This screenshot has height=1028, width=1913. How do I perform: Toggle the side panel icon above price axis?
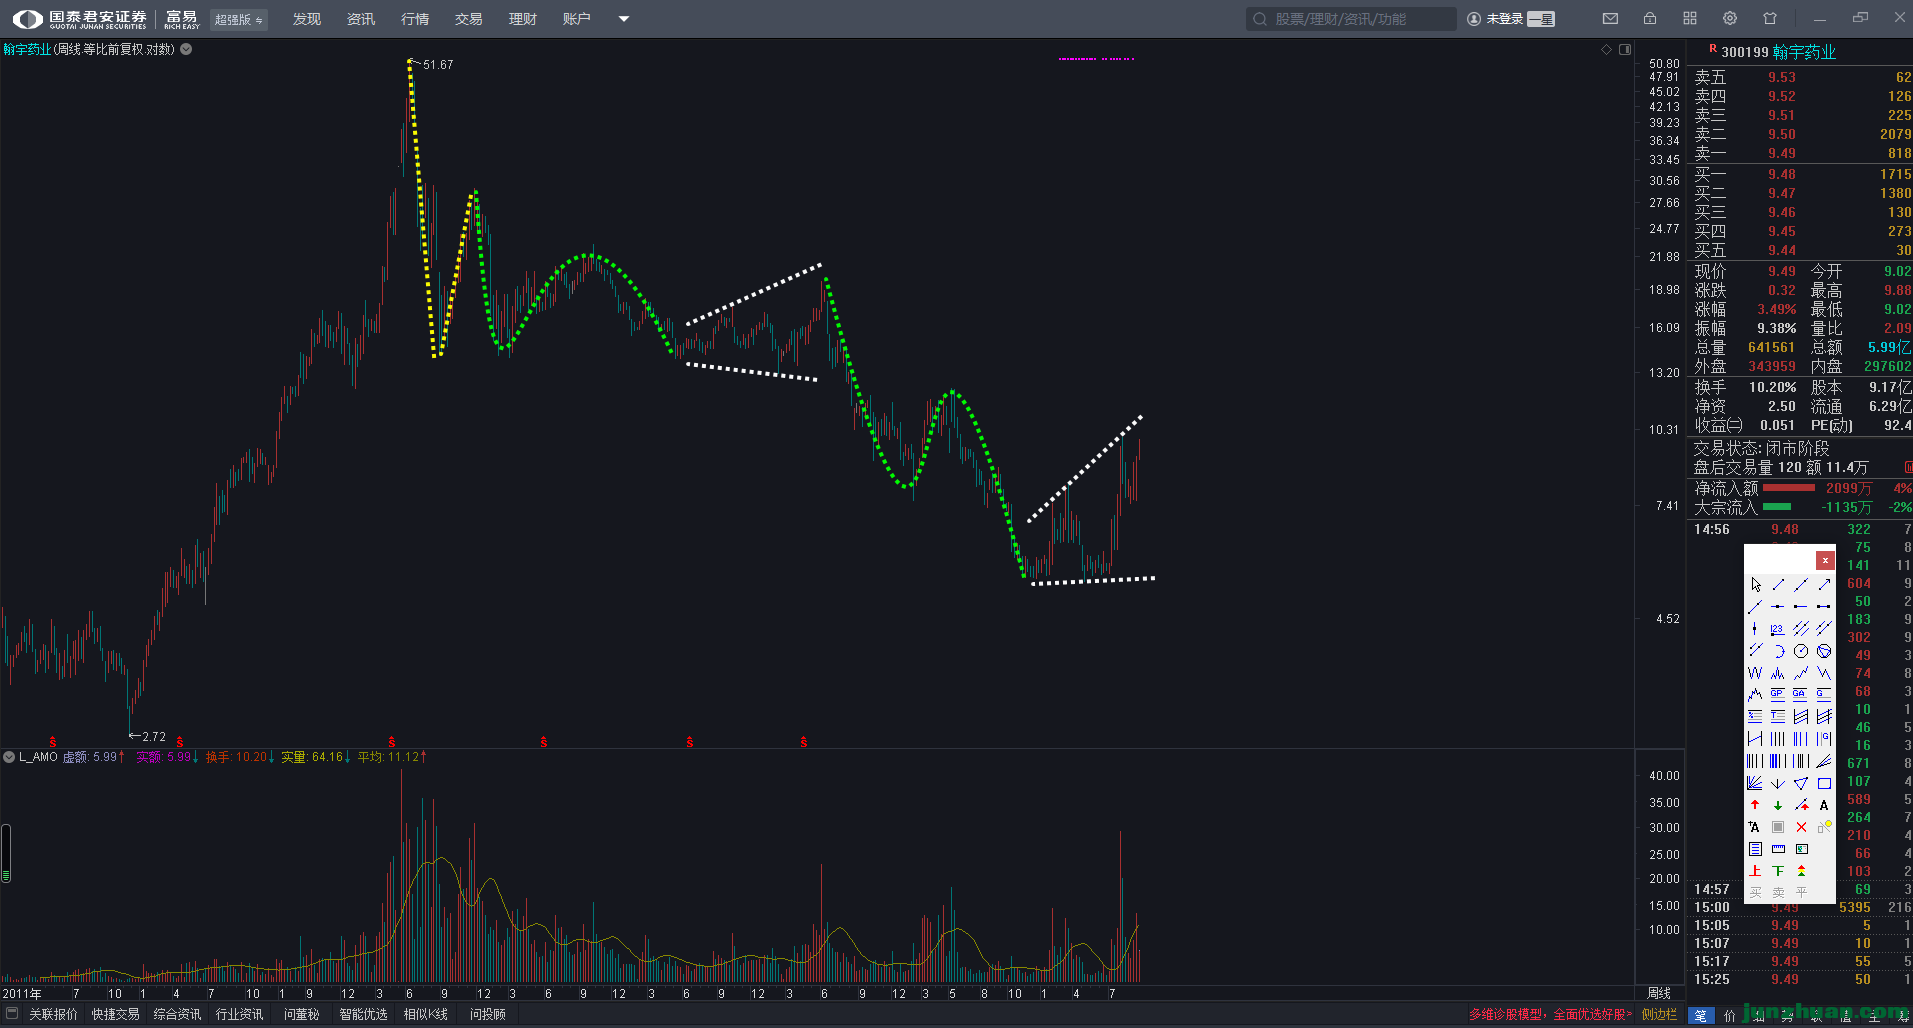pyautogui.click(x=1625, y=49)
